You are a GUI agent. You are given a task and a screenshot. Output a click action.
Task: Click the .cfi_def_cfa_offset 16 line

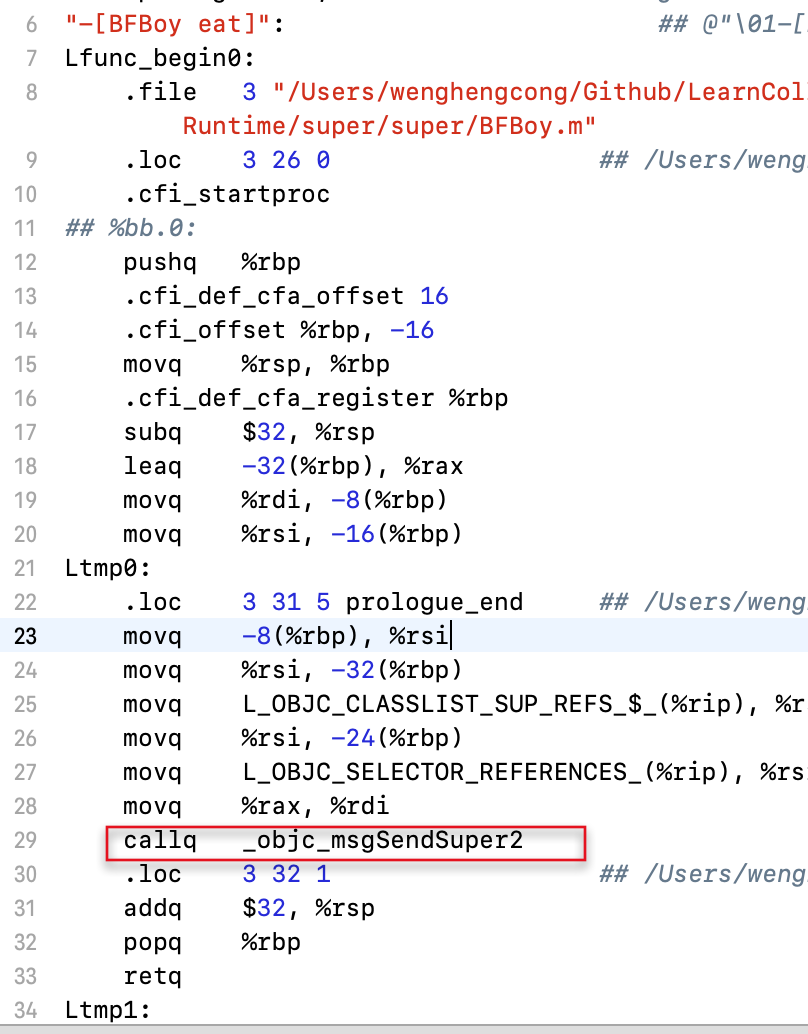(x=286, y=297)
